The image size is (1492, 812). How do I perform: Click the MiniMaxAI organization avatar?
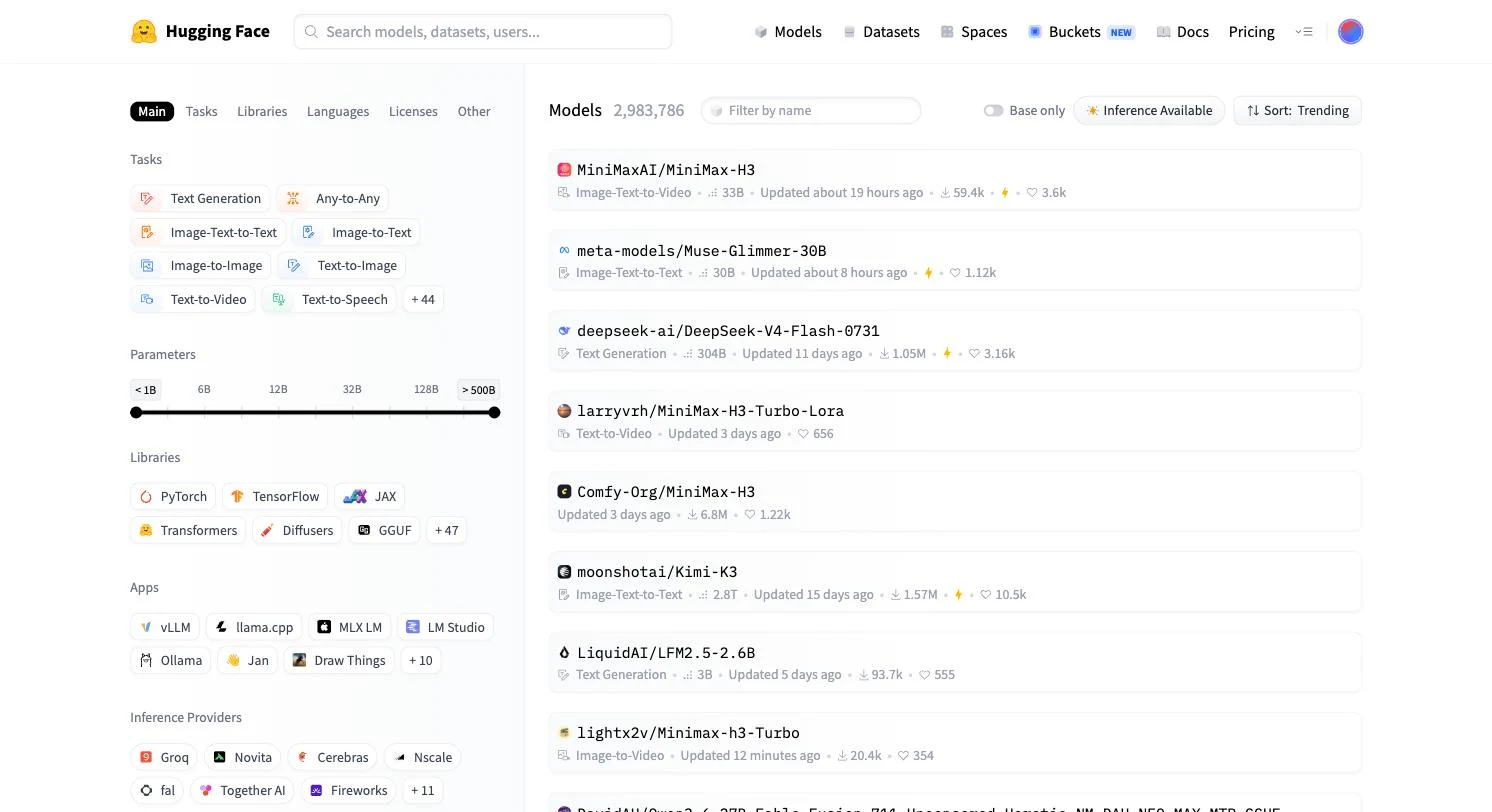tap(564, 170)
